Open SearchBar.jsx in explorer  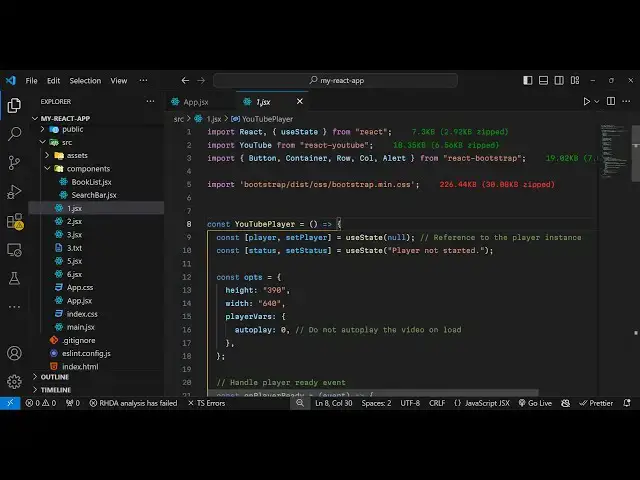pyautogui.click(x=94, y=195)
